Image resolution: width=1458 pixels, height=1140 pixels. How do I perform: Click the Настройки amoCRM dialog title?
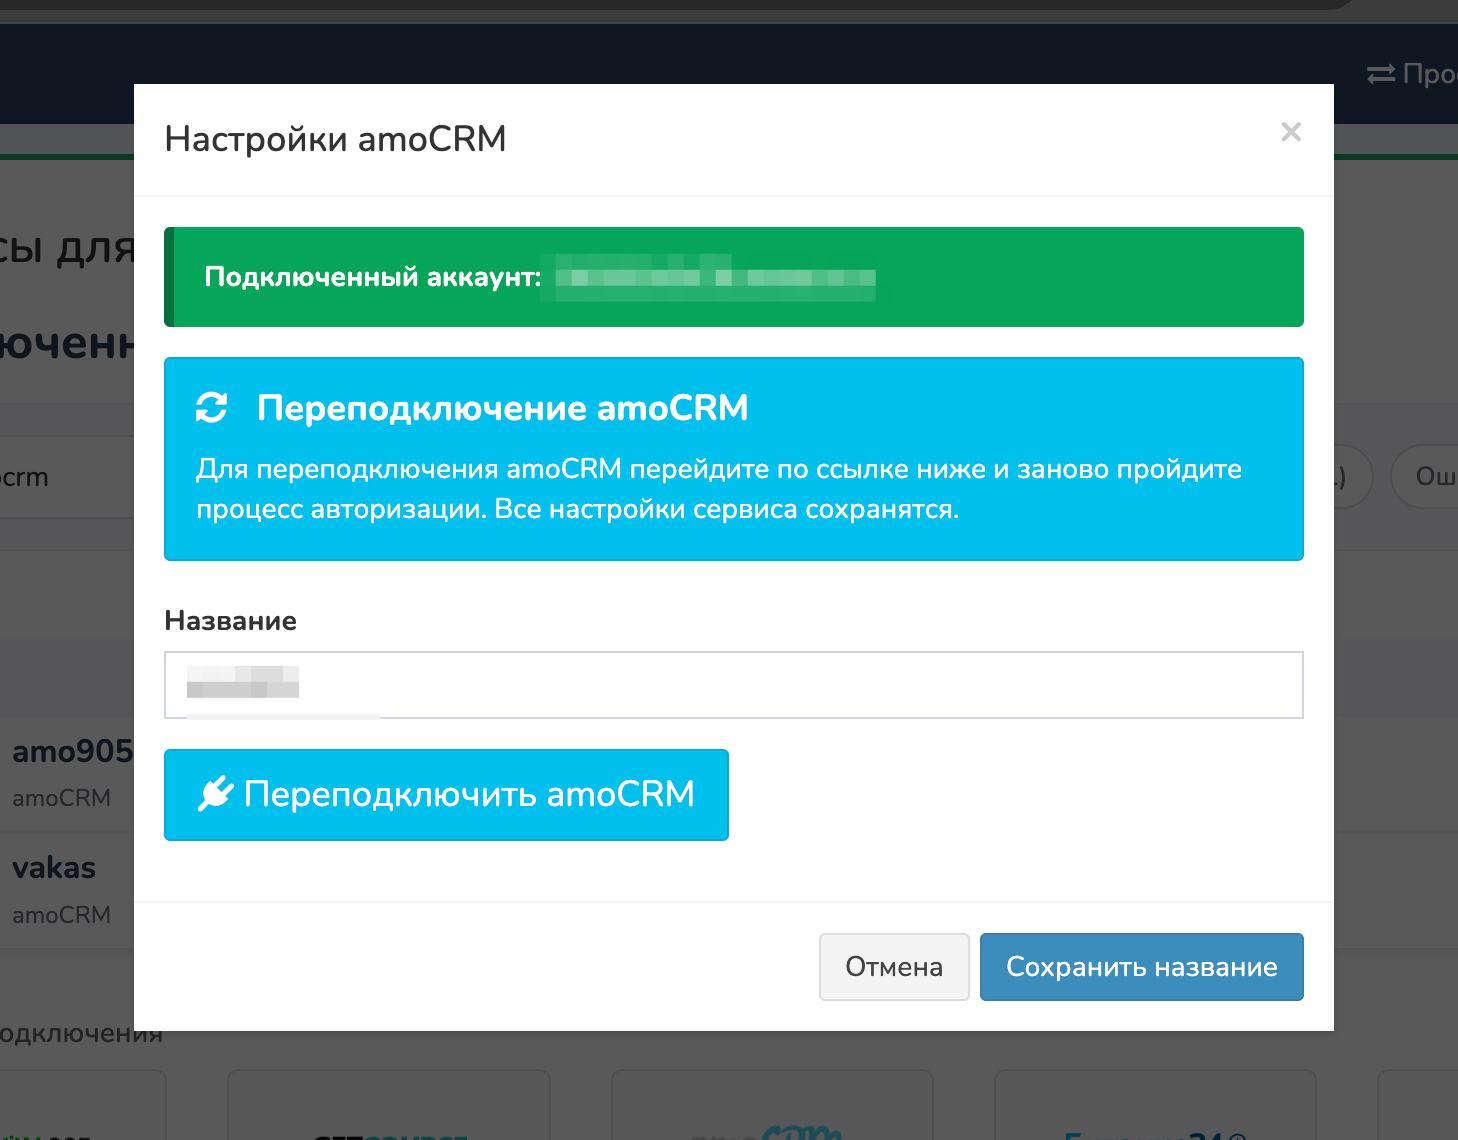click(x=335, y=139)
